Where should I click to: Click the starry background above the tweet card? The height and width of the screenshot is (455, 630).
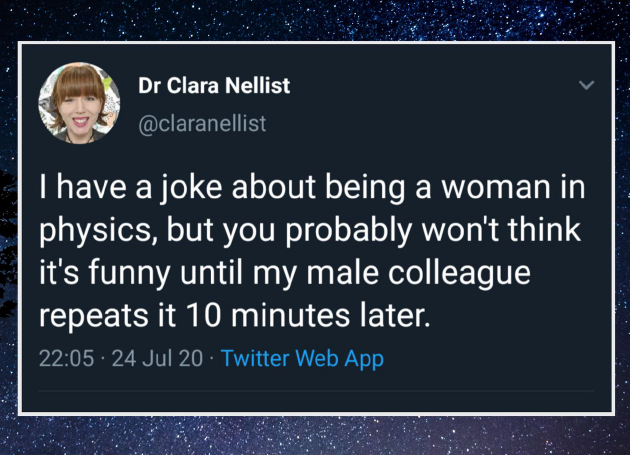(315, 20)
